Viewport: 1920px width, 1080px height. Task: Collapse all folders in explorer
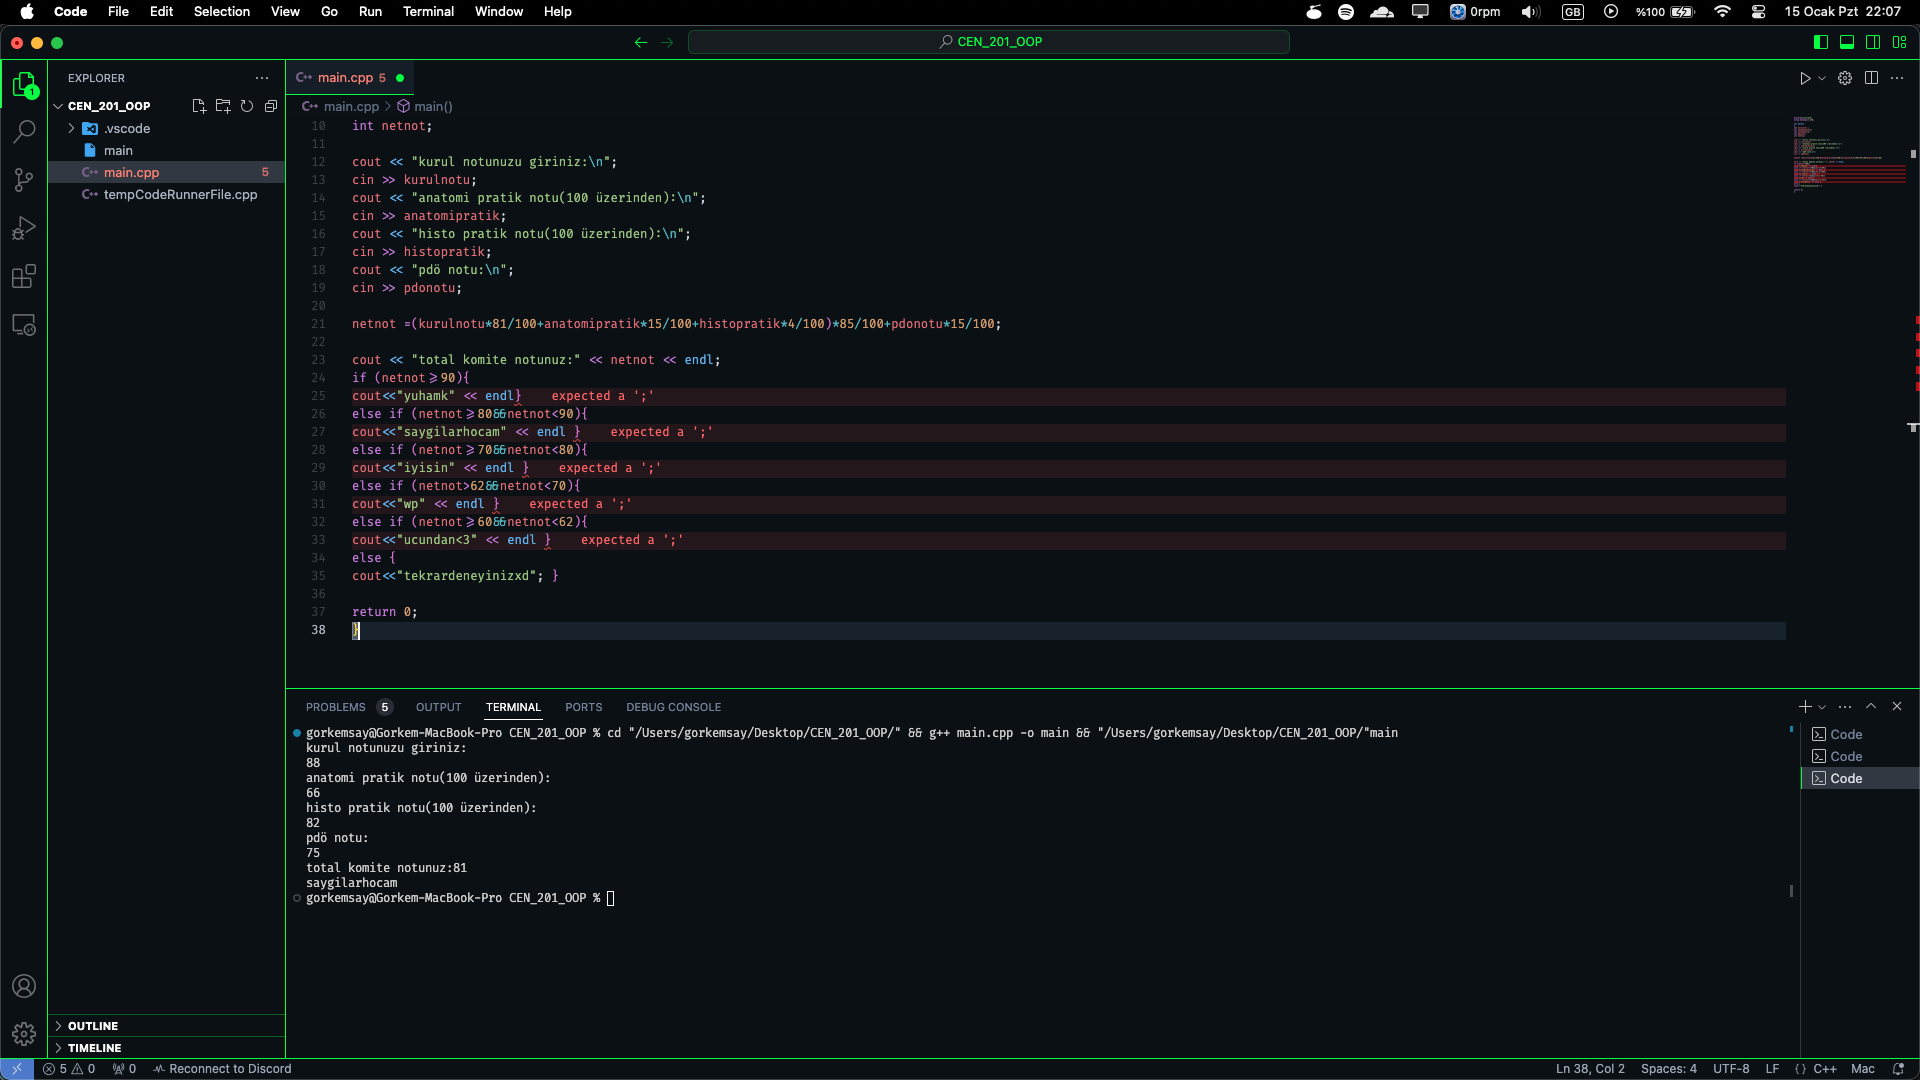click(x=270, y=106)
